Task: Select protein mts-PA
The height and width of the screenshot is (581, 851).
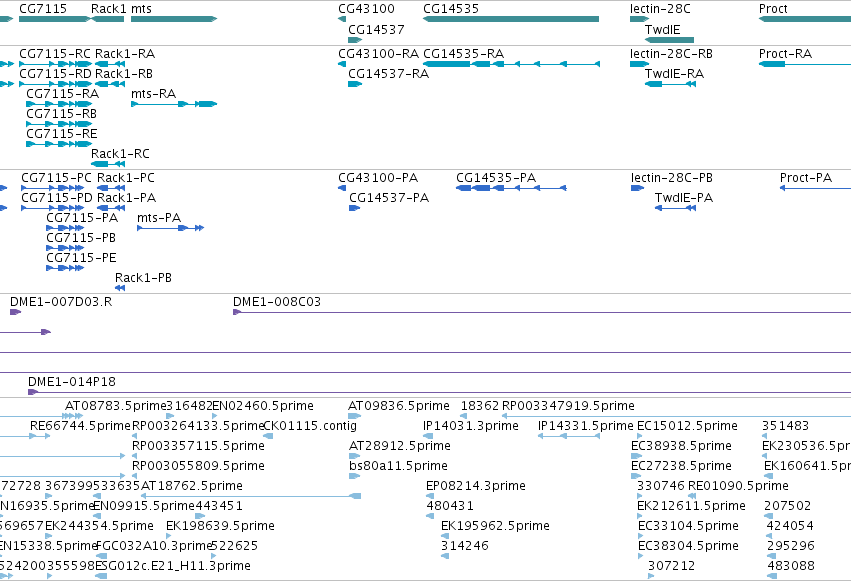Action: [159, 218]
